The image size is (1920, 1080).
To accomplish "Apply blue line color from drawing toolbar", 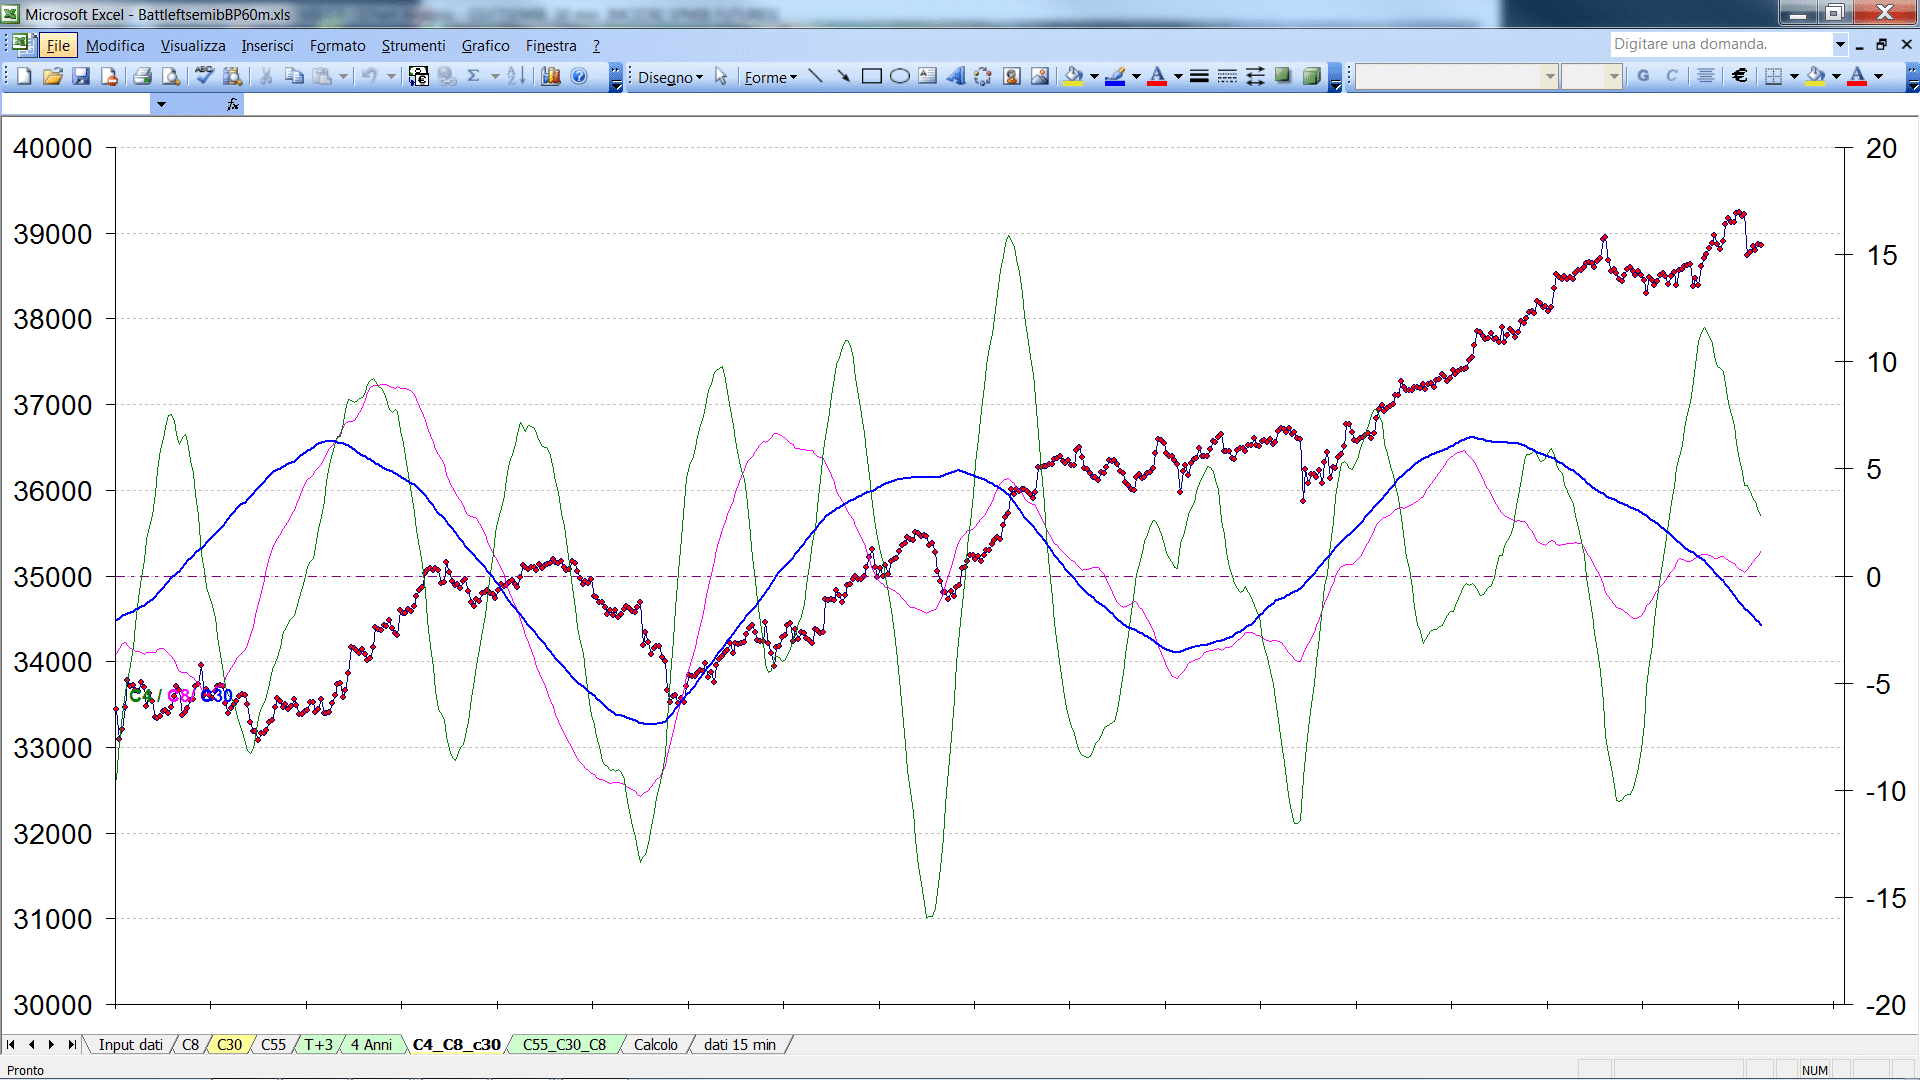I will pyautogui.click(x=1116, y=76).
